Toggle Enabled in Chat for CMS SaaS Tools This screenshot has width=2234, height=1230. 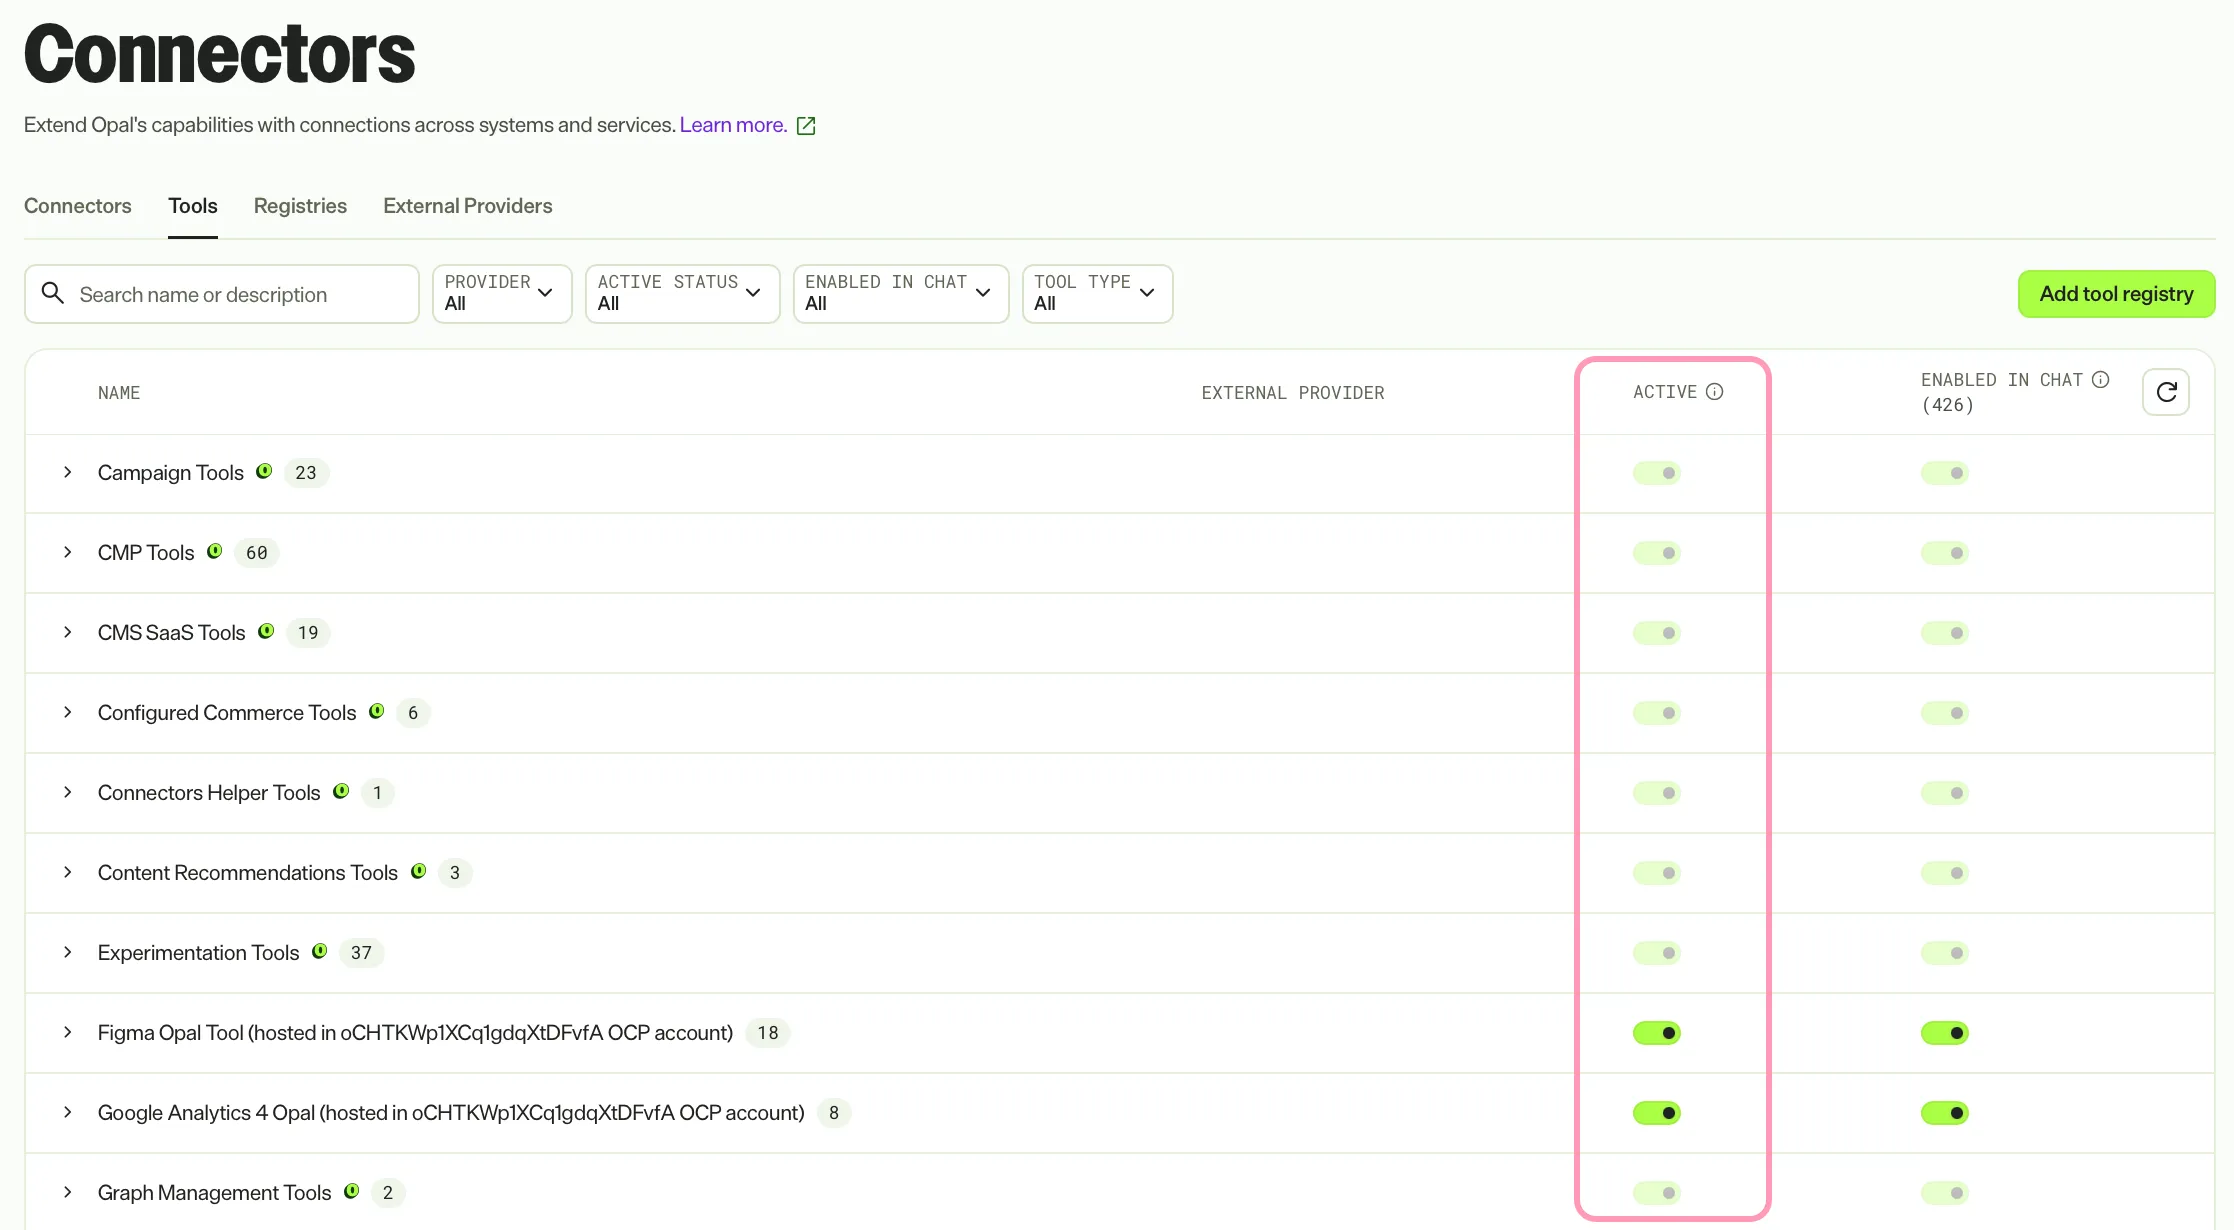(x=1945, y=633)
